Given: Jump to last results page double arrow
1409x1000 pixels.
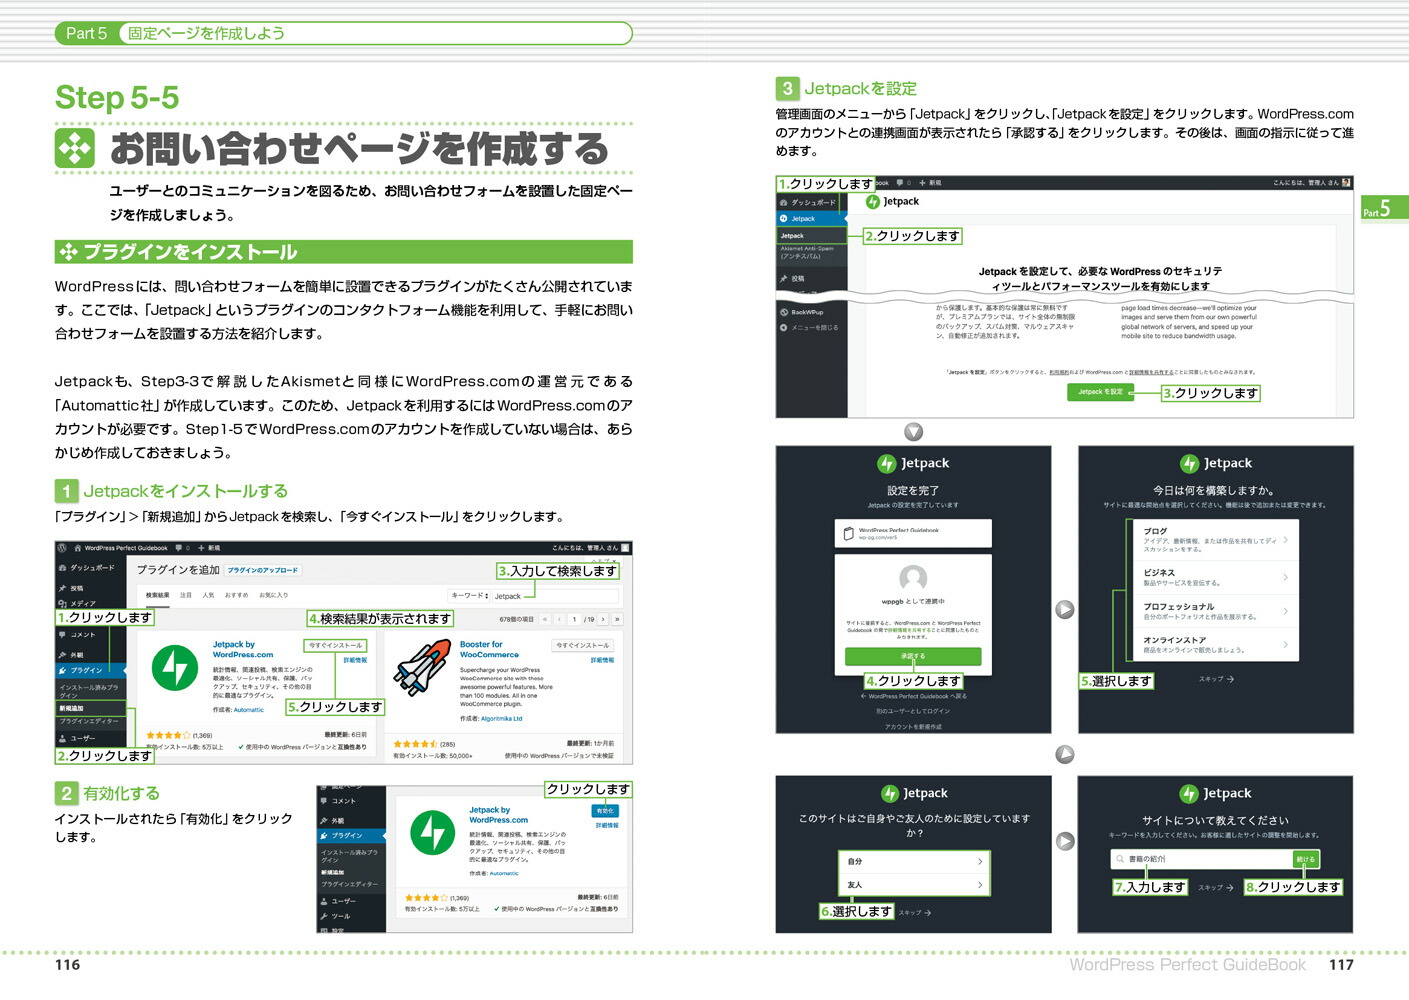Looking at the screenshot, I should tap(617, 619).
